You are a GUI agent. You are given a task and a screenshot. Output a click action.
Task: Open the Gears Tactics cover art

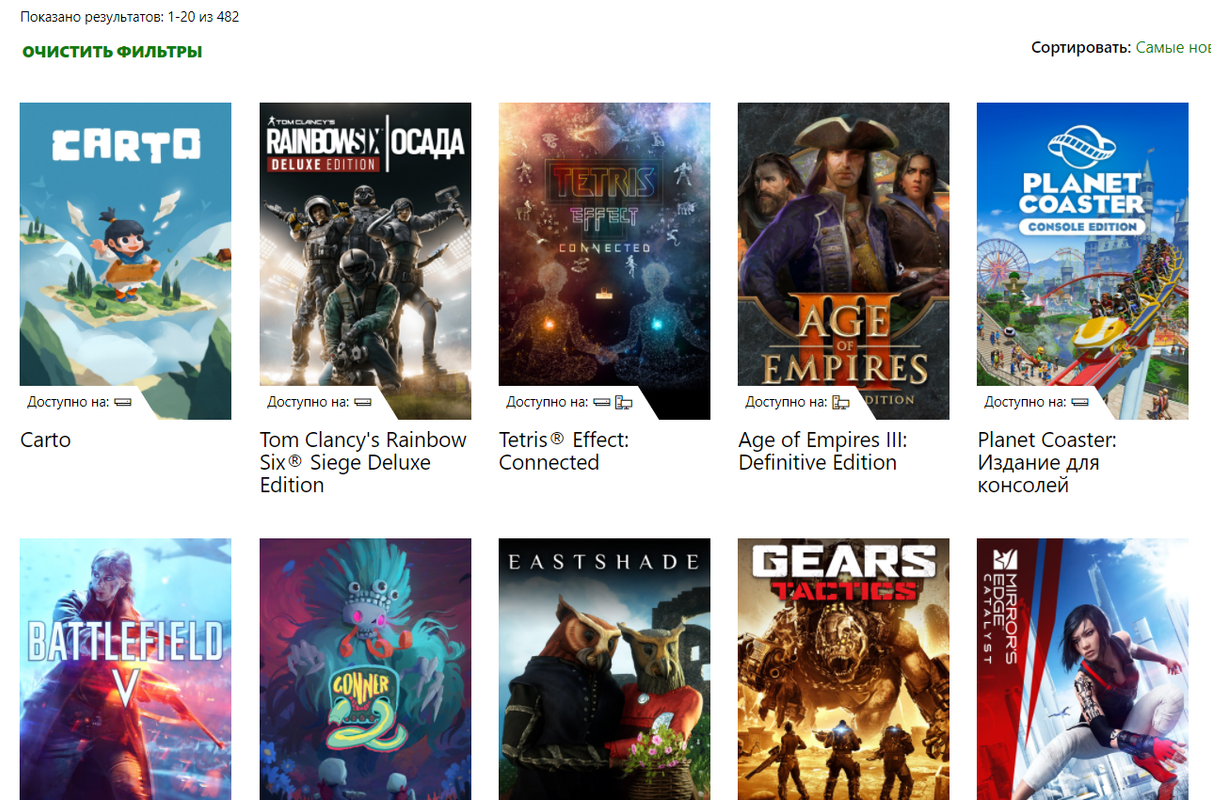click(x=843, y=669)
